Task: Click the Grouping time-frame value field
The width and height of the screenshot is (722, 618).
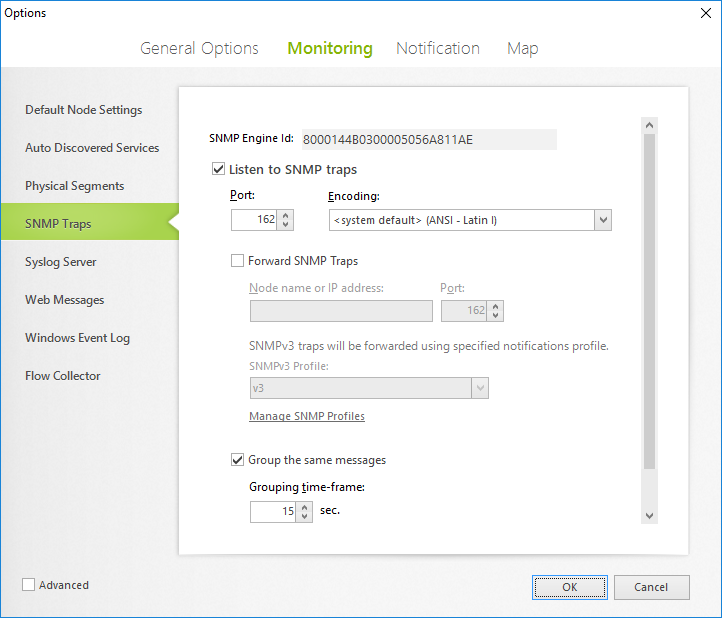Action: (273, 512)
